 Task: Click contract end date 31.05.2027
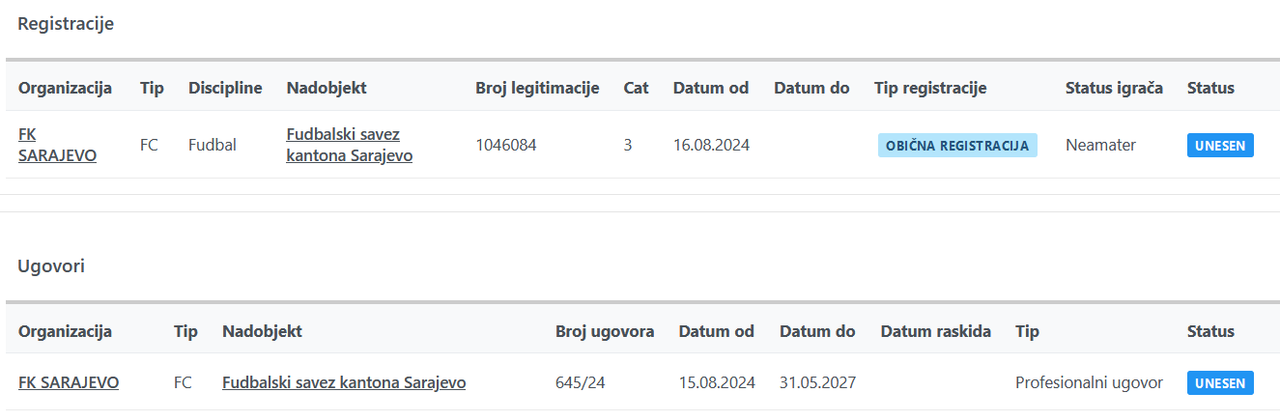(817, 382)
